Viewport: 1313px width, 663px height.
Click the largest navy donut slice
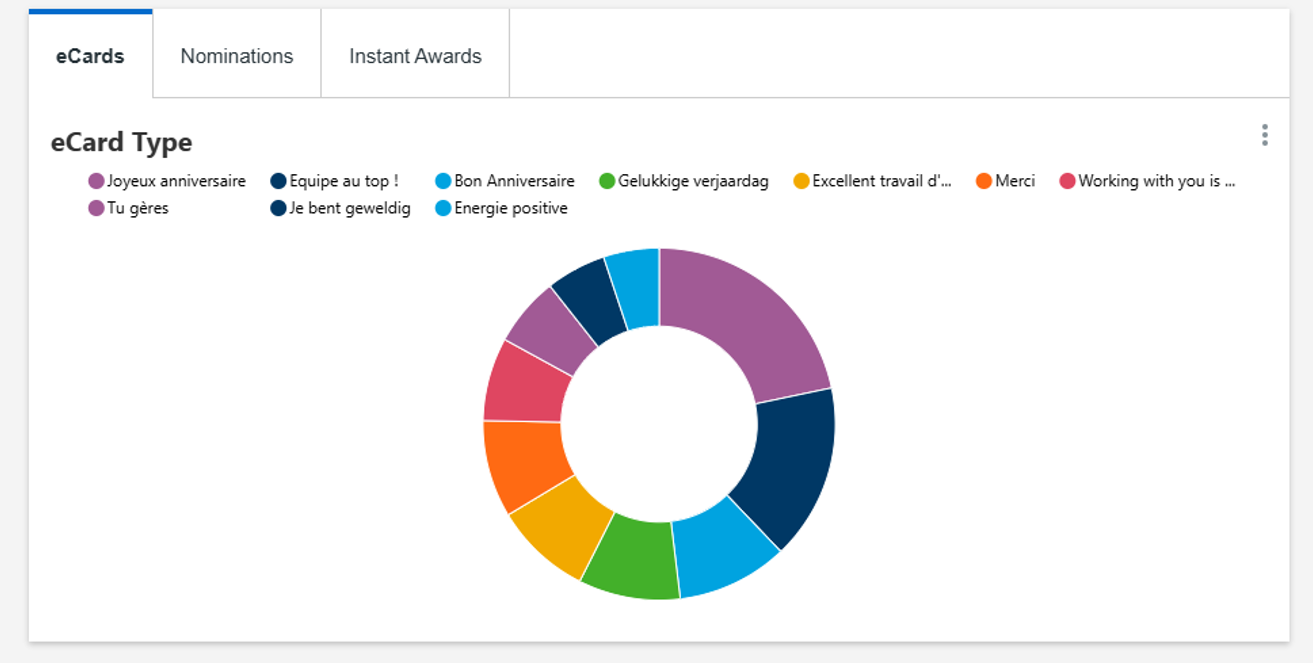tap(792, 462)
